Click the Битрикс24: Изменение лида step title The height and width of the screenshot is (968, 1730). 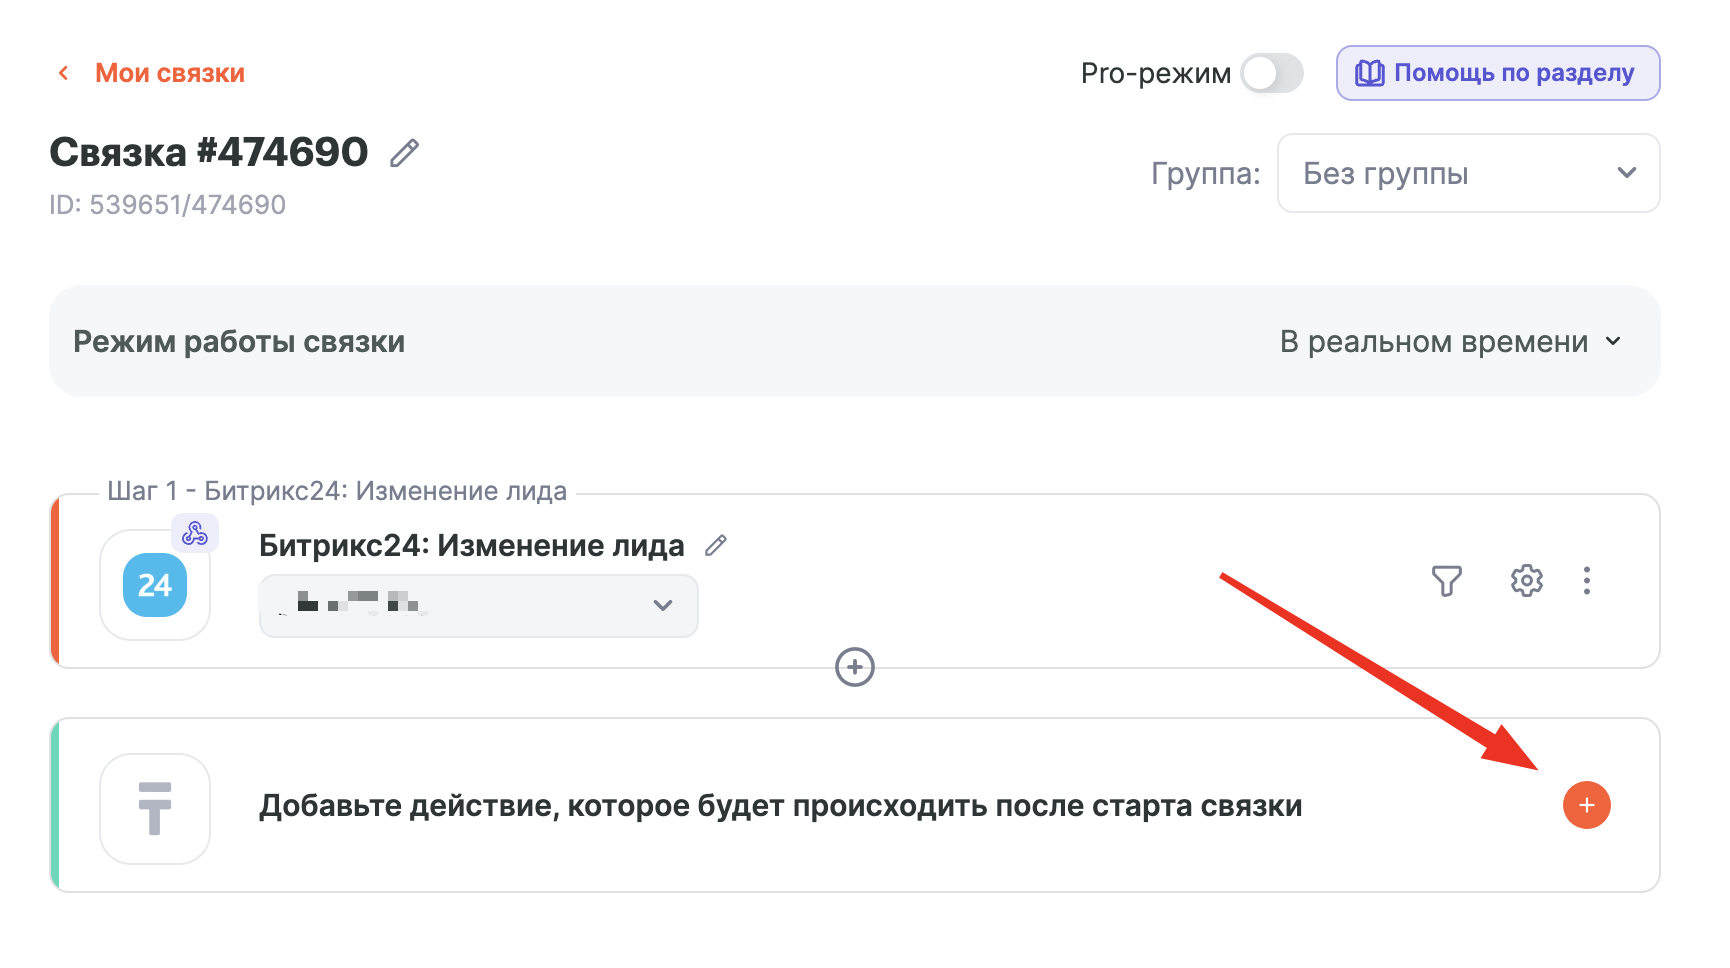pyautogui.click(x=471, y=545)
